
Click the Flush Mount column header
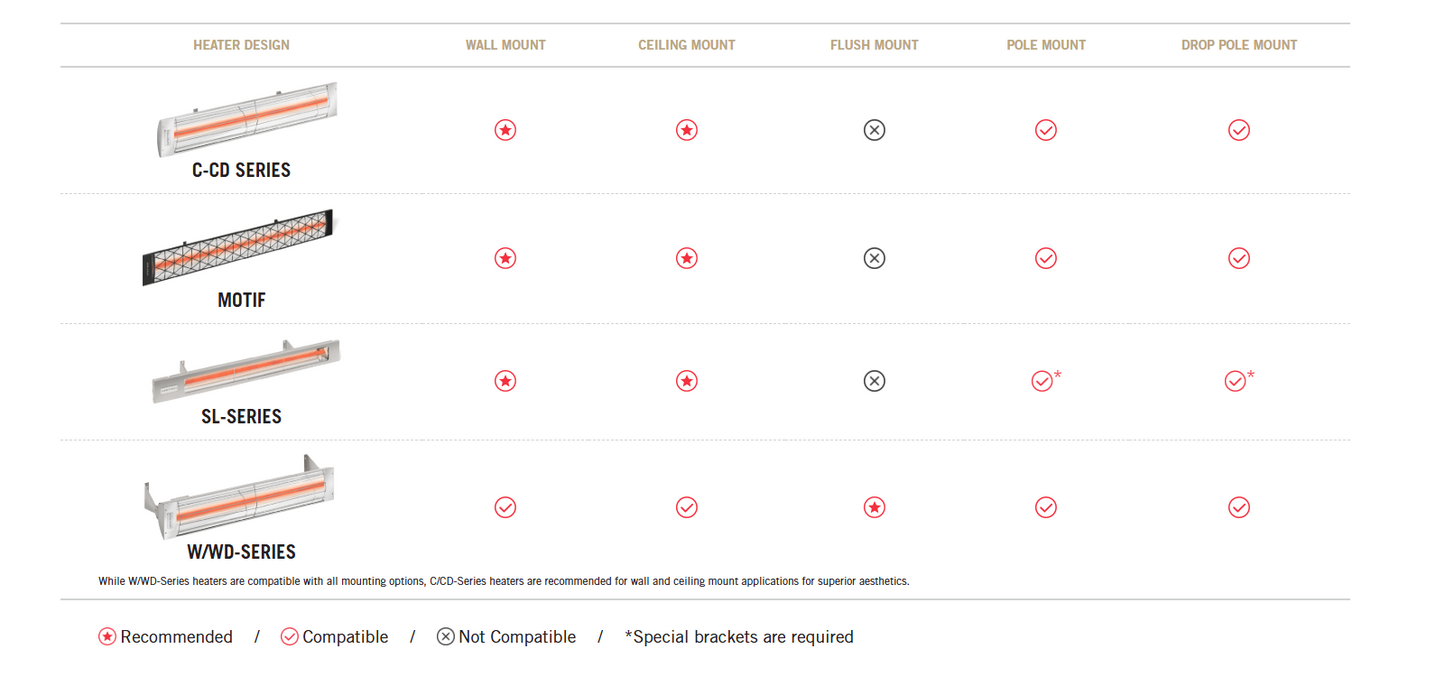click(x=874, y=45)
